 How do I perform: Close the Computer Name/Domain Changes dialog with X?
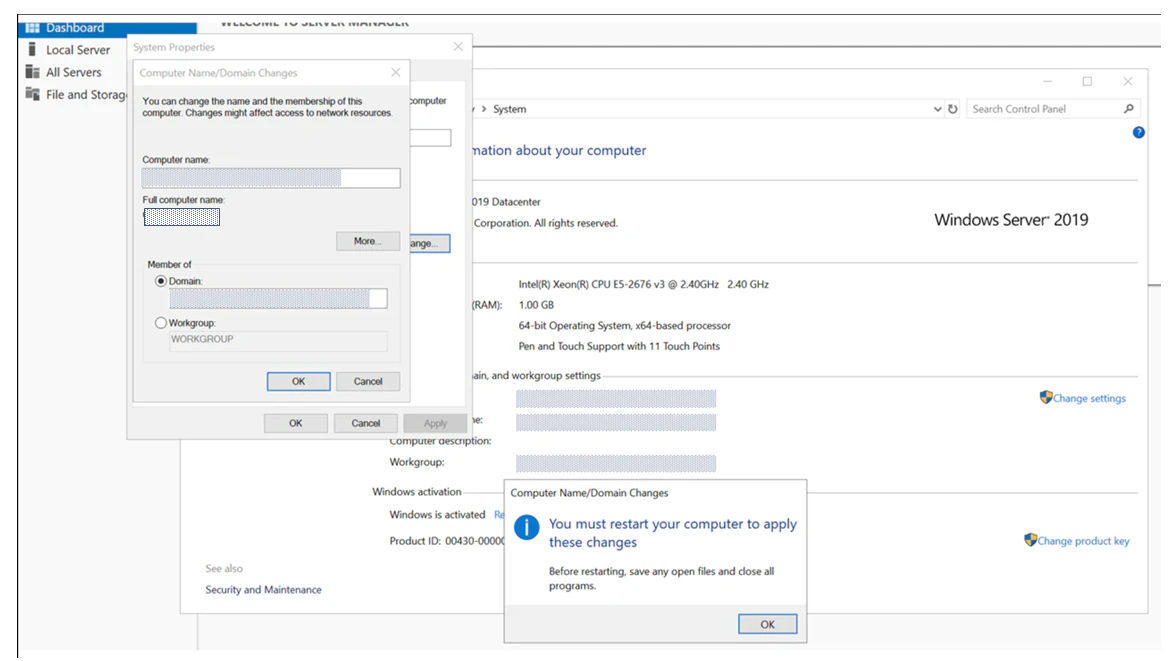click(x=395, y=73)
